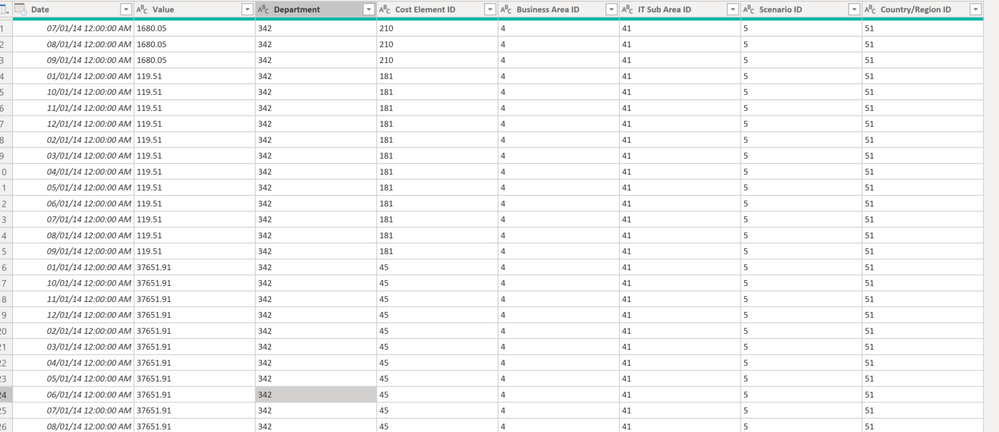Click the Value column's ABC type icon
999x432 pixels.
click(x=142, y=10)
